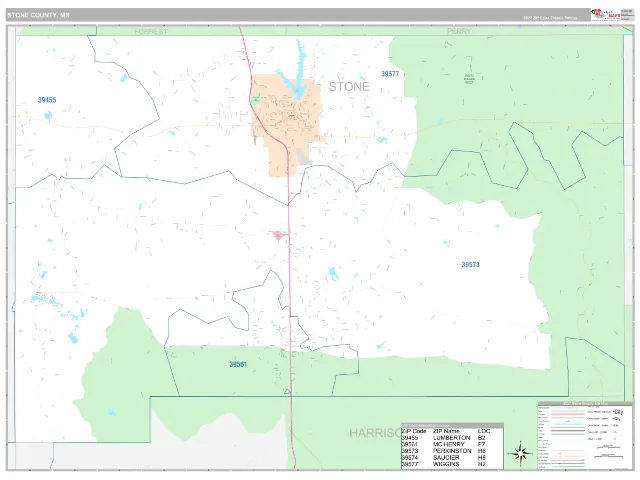Click the MC HENRY row in ZIP table

coord(452,444)
